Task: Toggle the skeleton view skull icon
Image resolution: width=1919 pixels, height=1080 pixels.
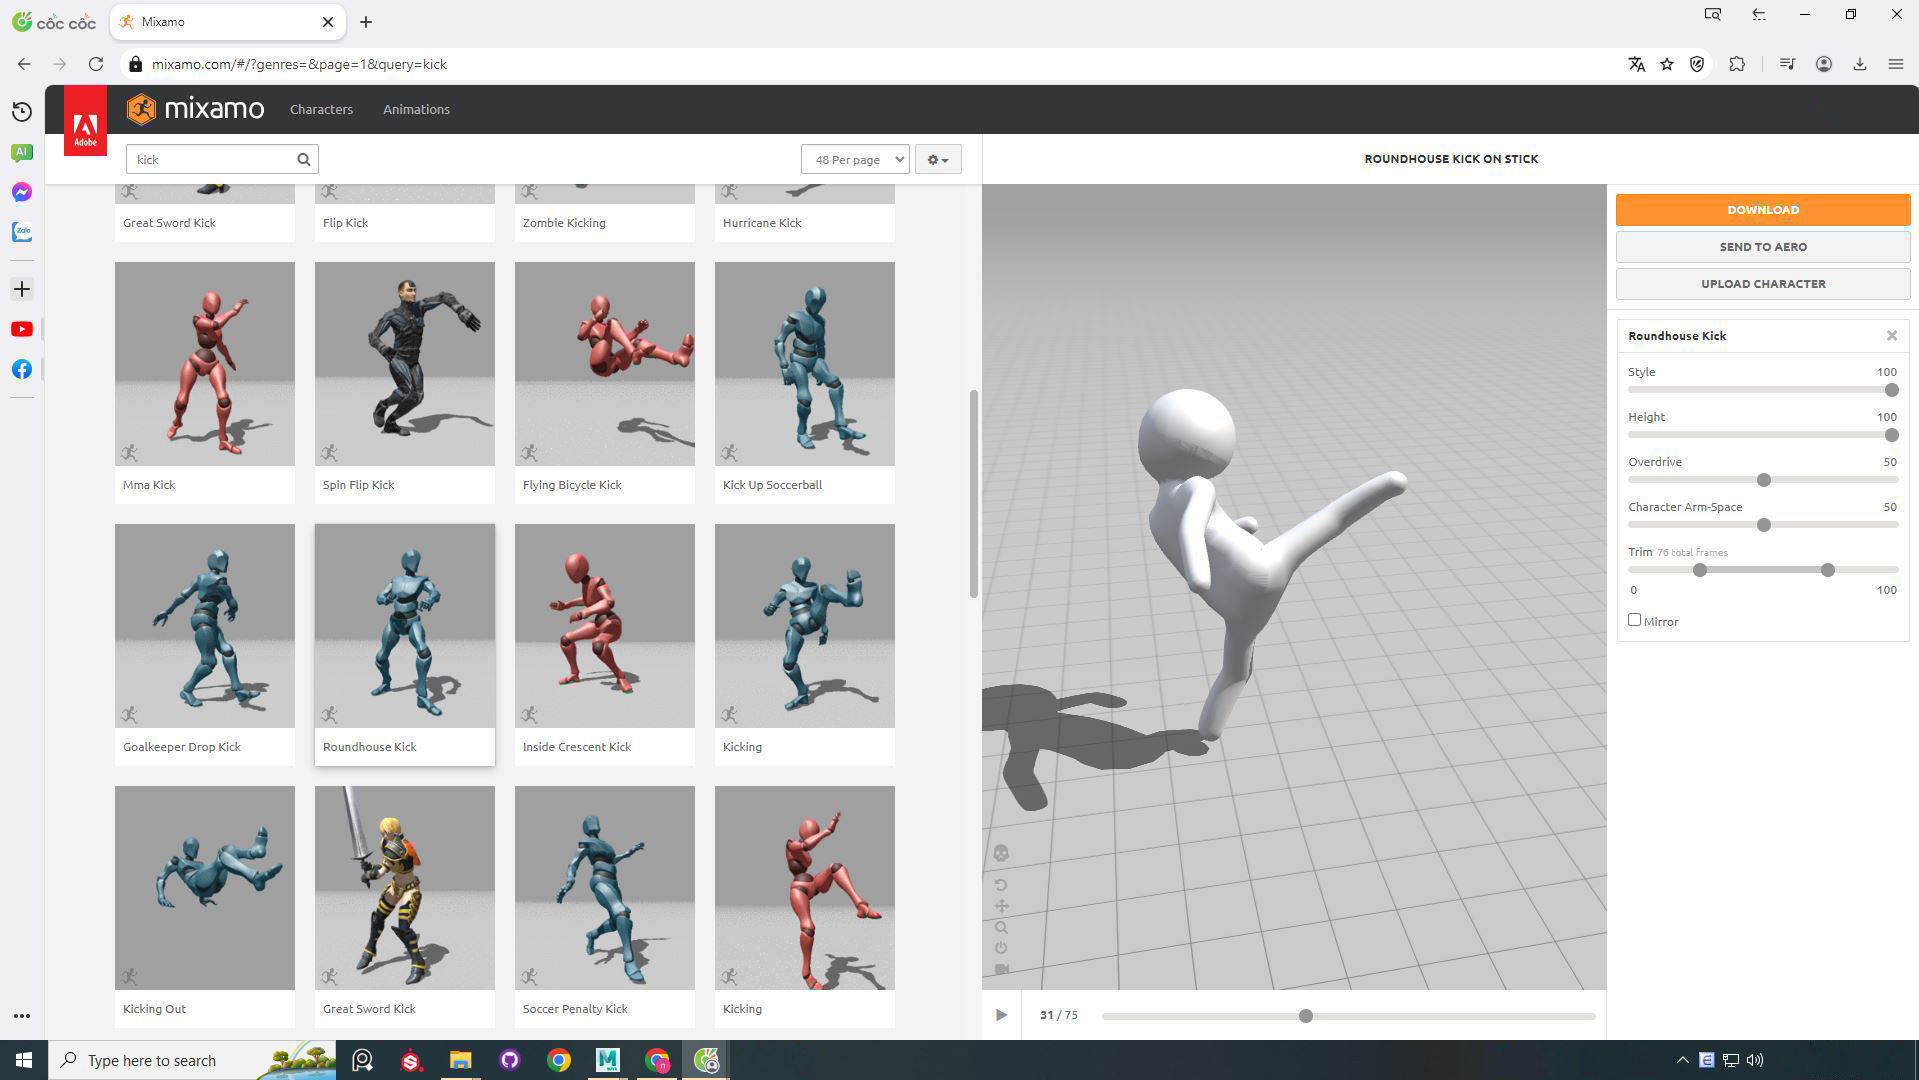Action: pos(1001,853)
